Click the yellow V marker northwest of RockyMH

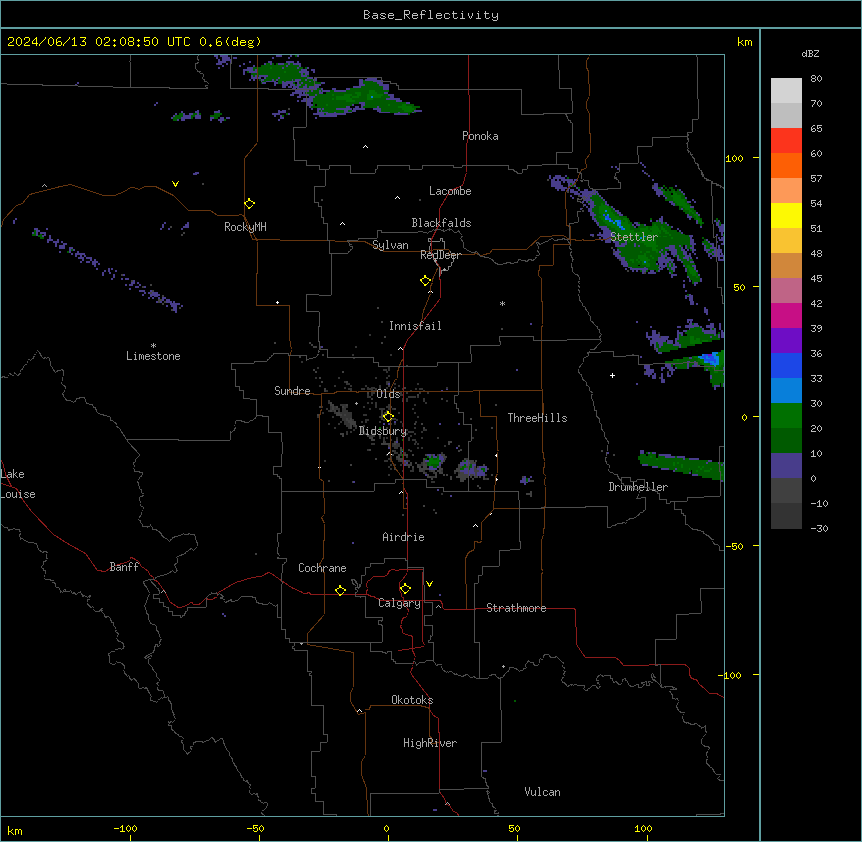pyautogui.click(x=175, y=184)
